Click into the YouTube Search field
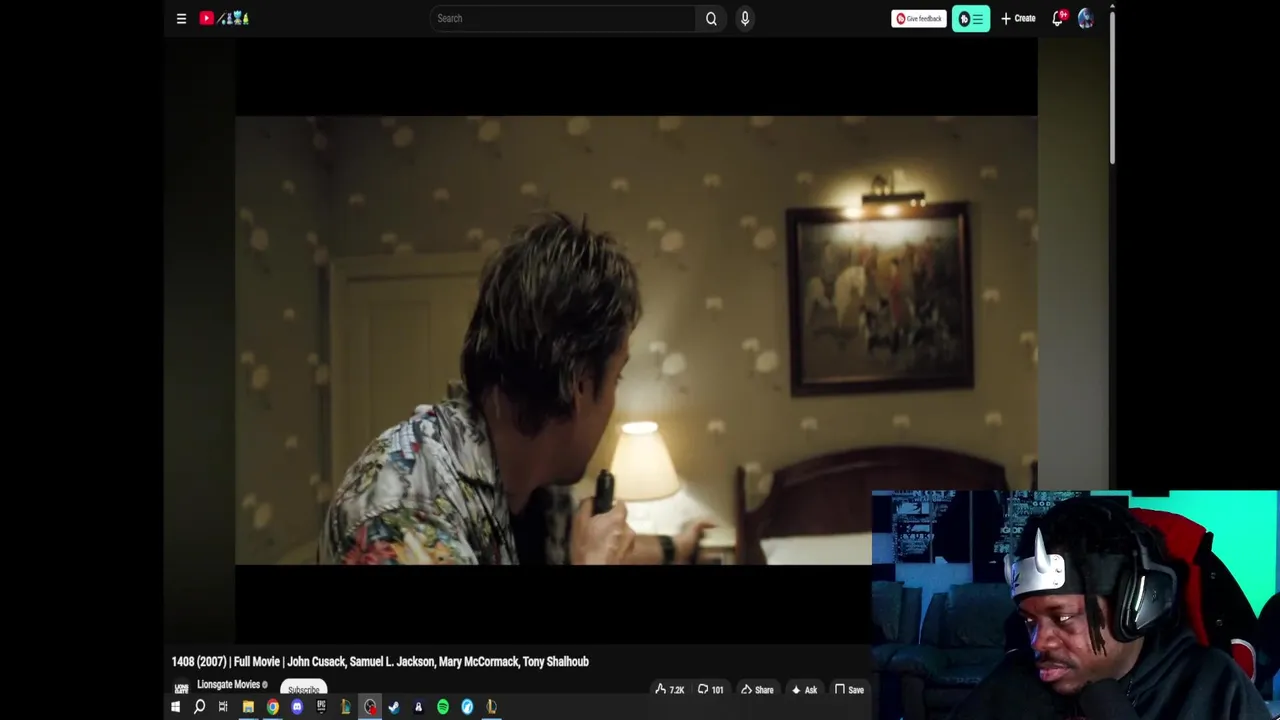This screenshot has height=720, width=1280. pyautogui.click(x=562, y=18)
